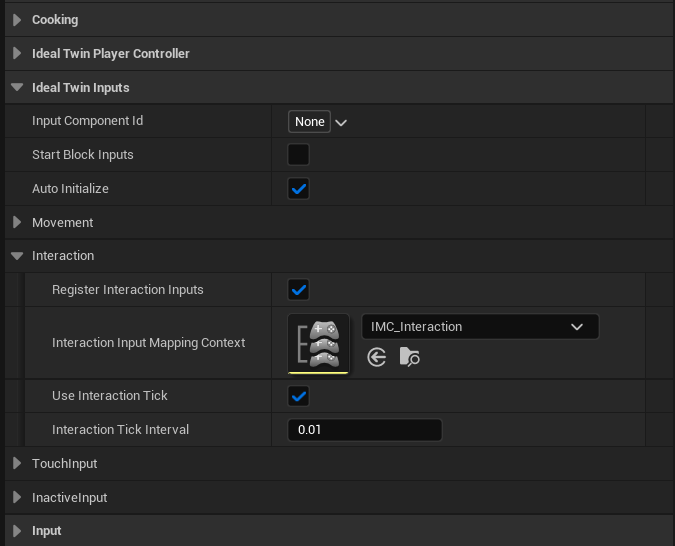This screenshot has width=675, height=546.
Task: Expand the Cooking section
Action: (17, 20)
